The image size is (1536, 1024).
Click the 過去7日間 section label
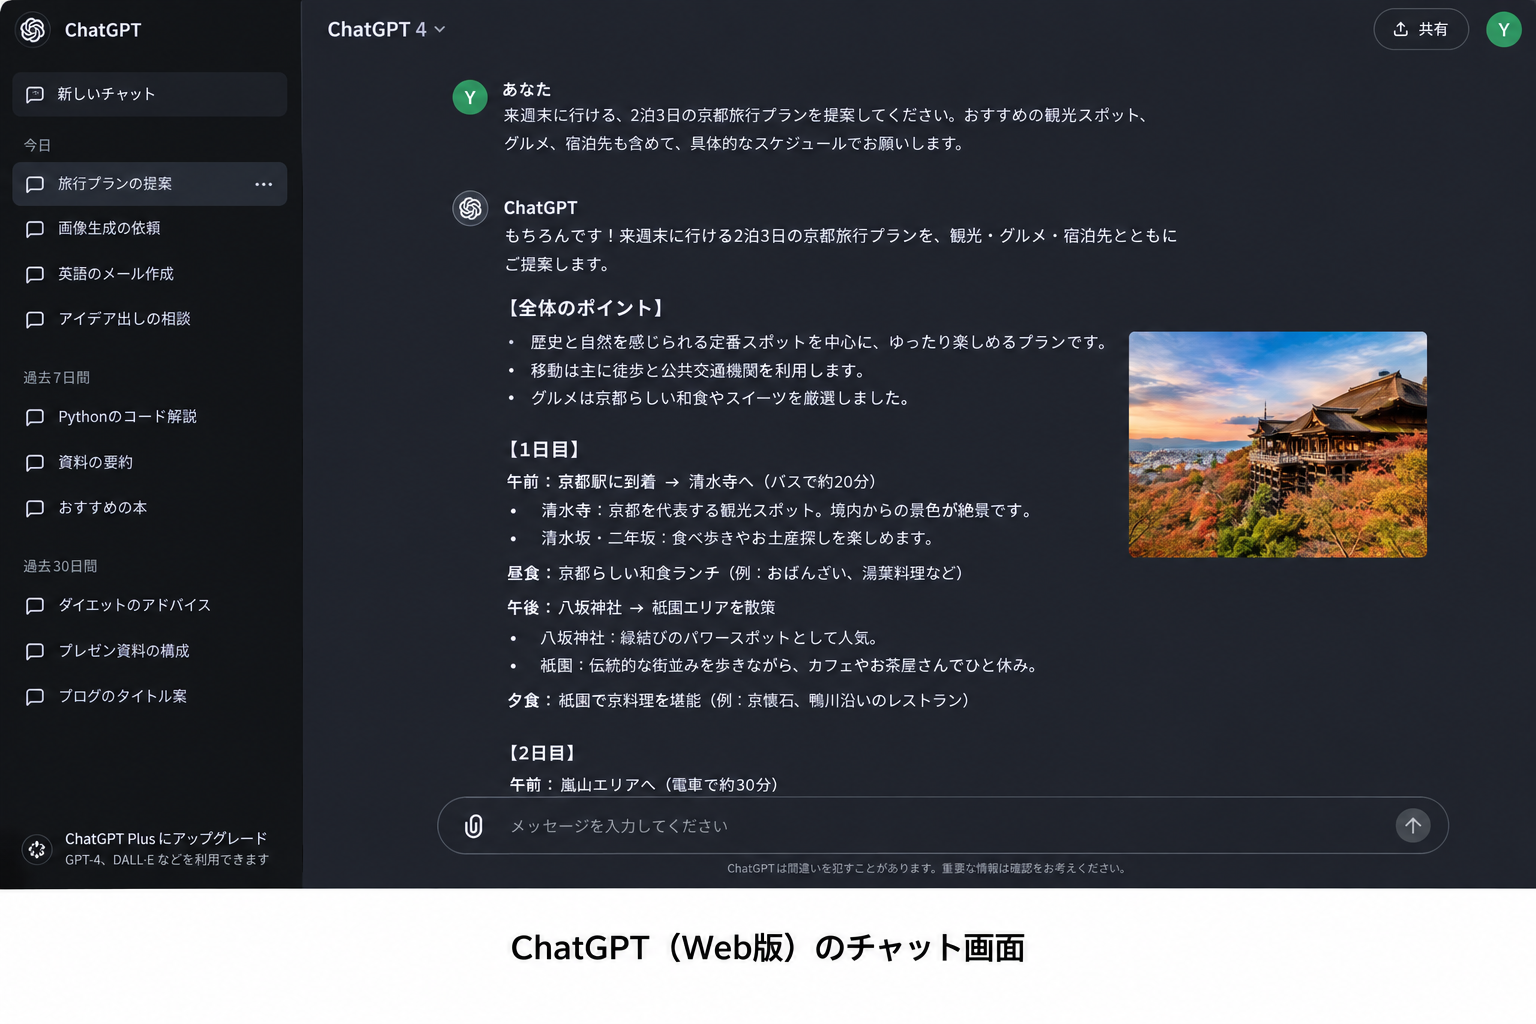pos(57,378)
